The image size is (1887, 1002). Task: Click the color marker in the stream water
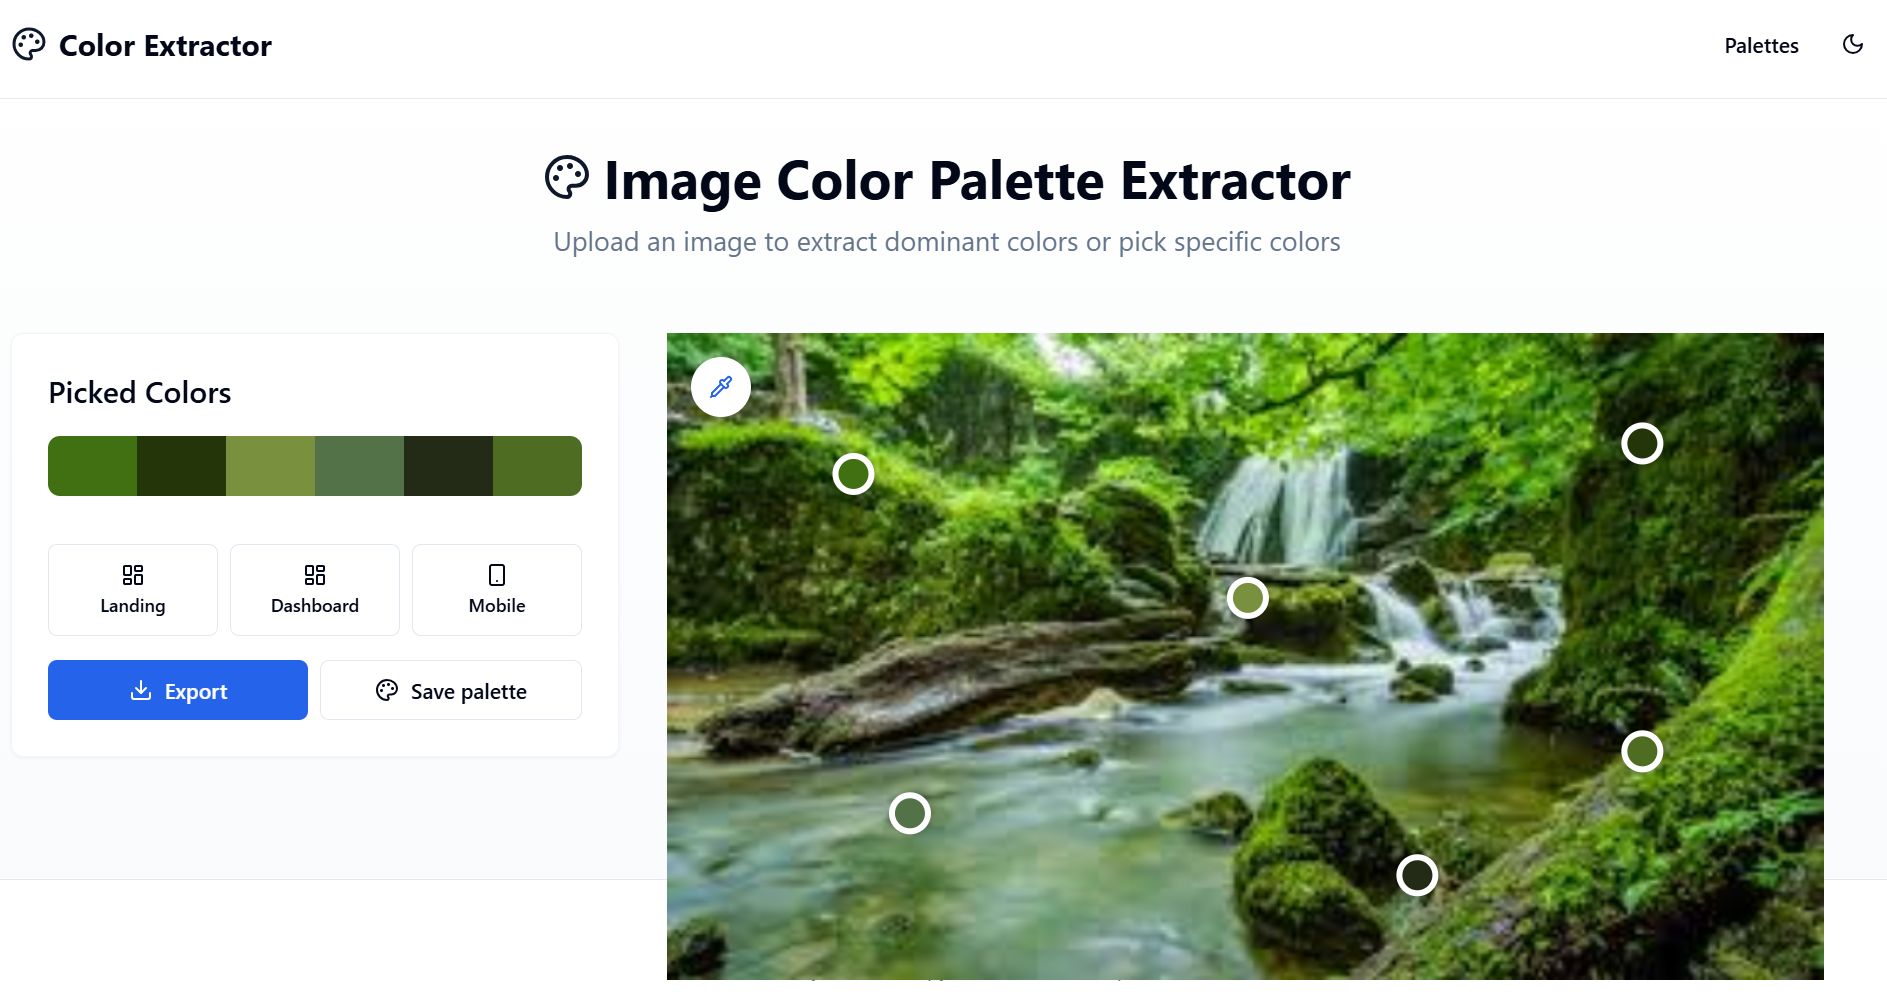[910, 813]
